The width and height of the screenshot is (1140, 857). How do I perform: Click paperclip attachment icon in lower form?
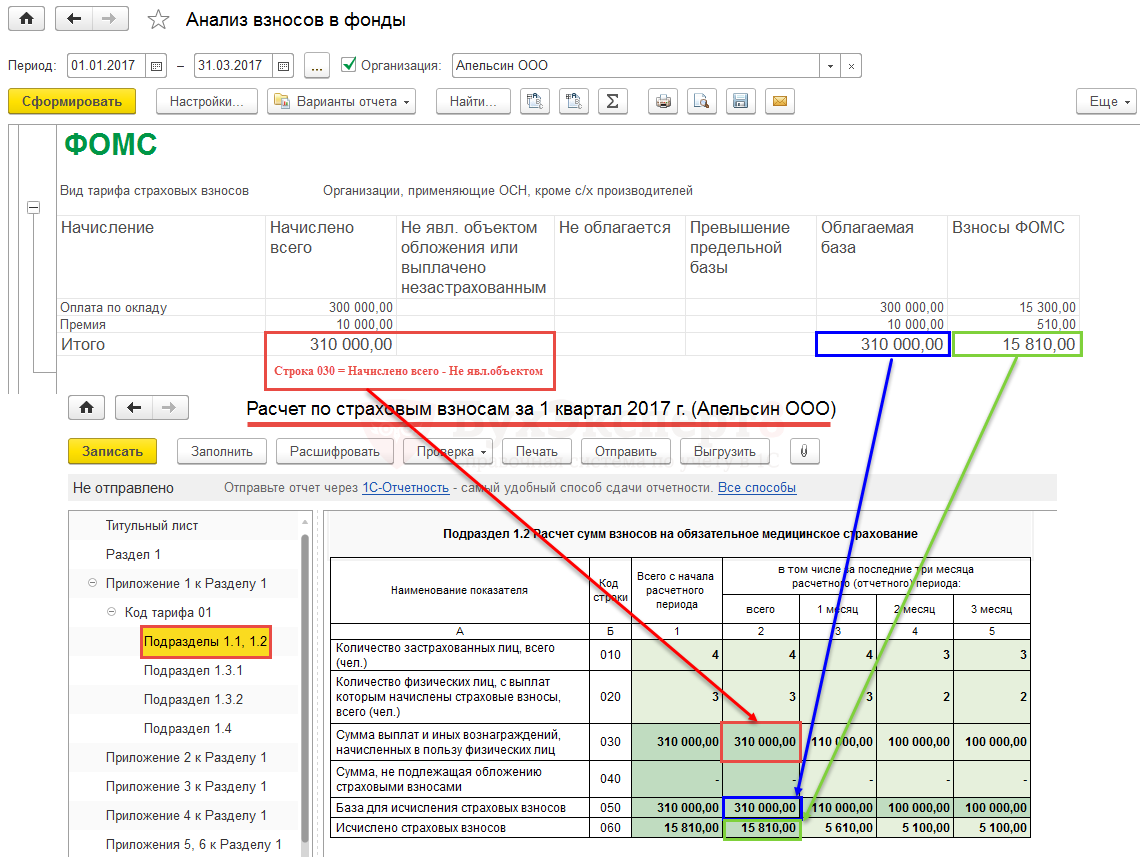coord(804,451)
